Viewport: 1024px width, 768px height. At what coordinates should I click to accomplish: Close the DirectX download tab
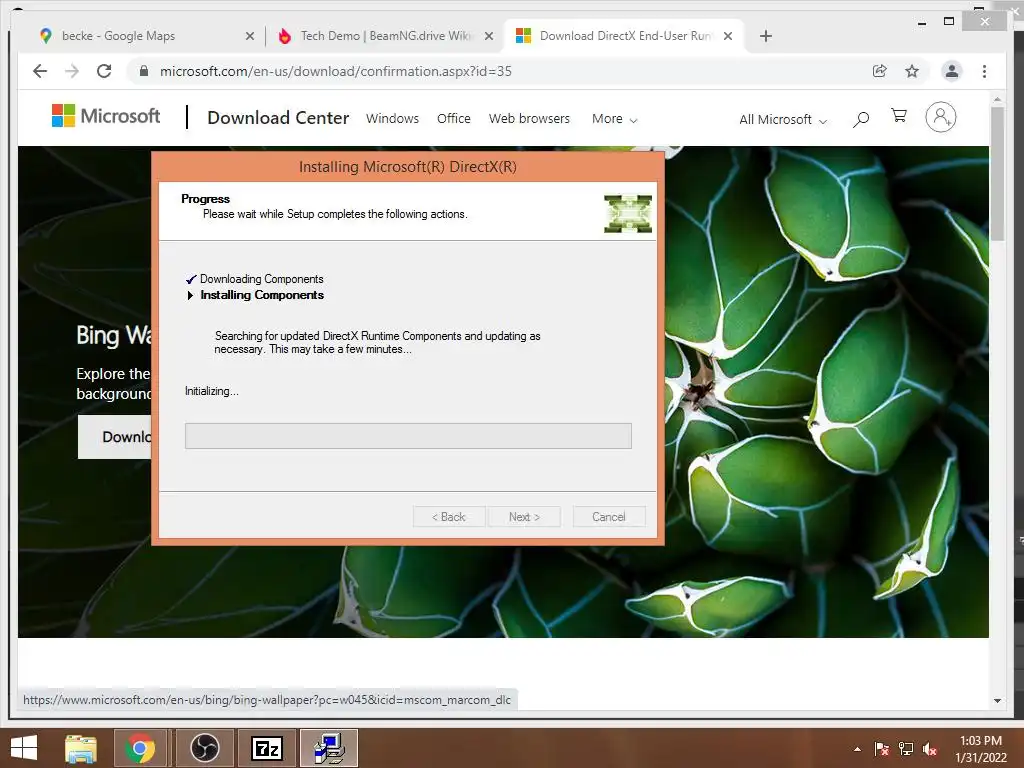pos(728,36)
